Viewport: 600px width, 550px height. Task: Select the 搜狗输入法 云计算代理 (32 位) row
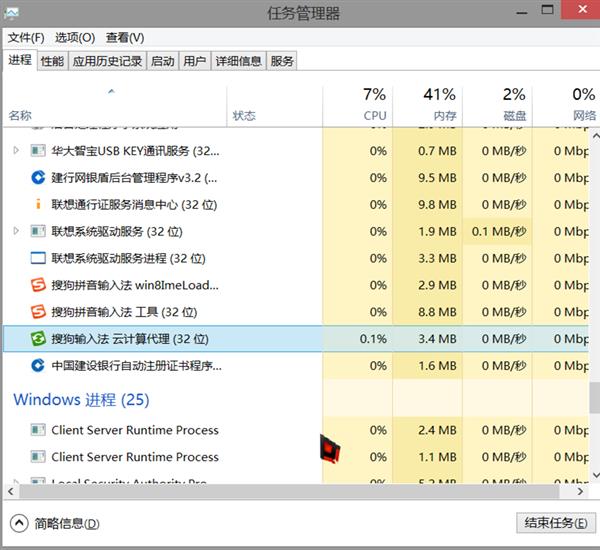[296, 339]
